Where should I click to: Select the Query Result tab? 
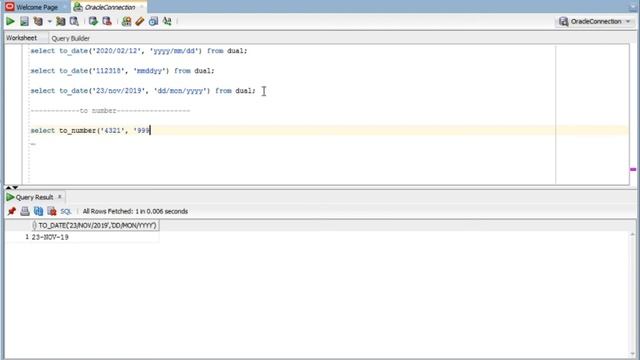[x=34, y=197]
